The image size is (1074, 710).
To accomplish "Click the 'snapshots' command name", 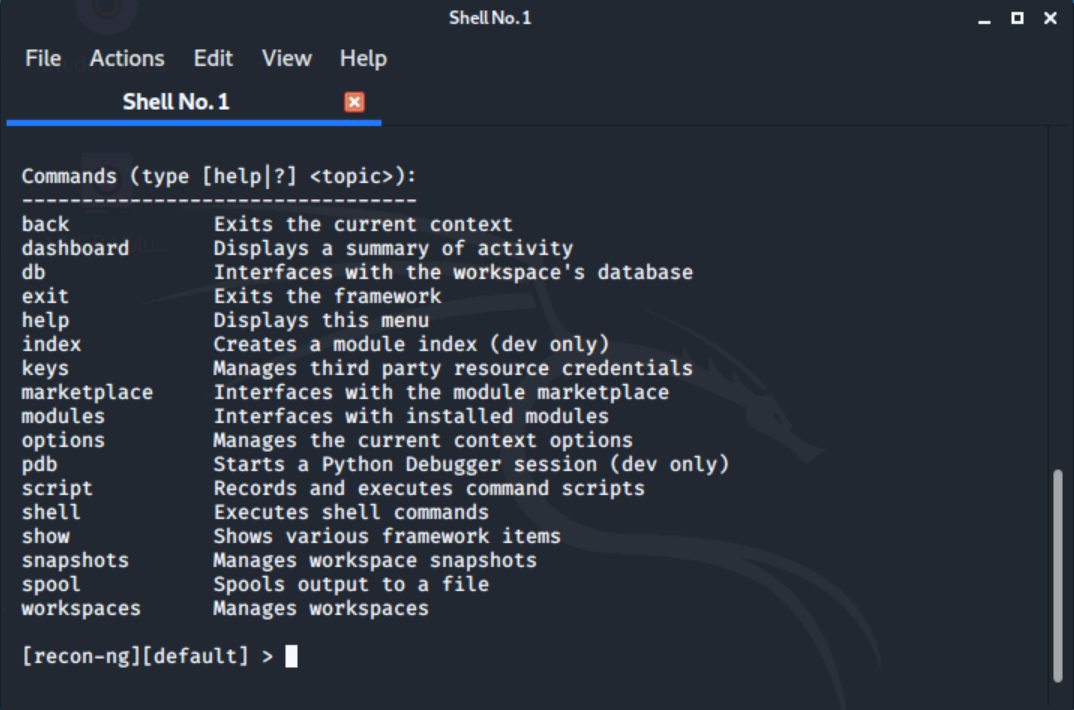I will pyautogui.click(x=75, y=560).
